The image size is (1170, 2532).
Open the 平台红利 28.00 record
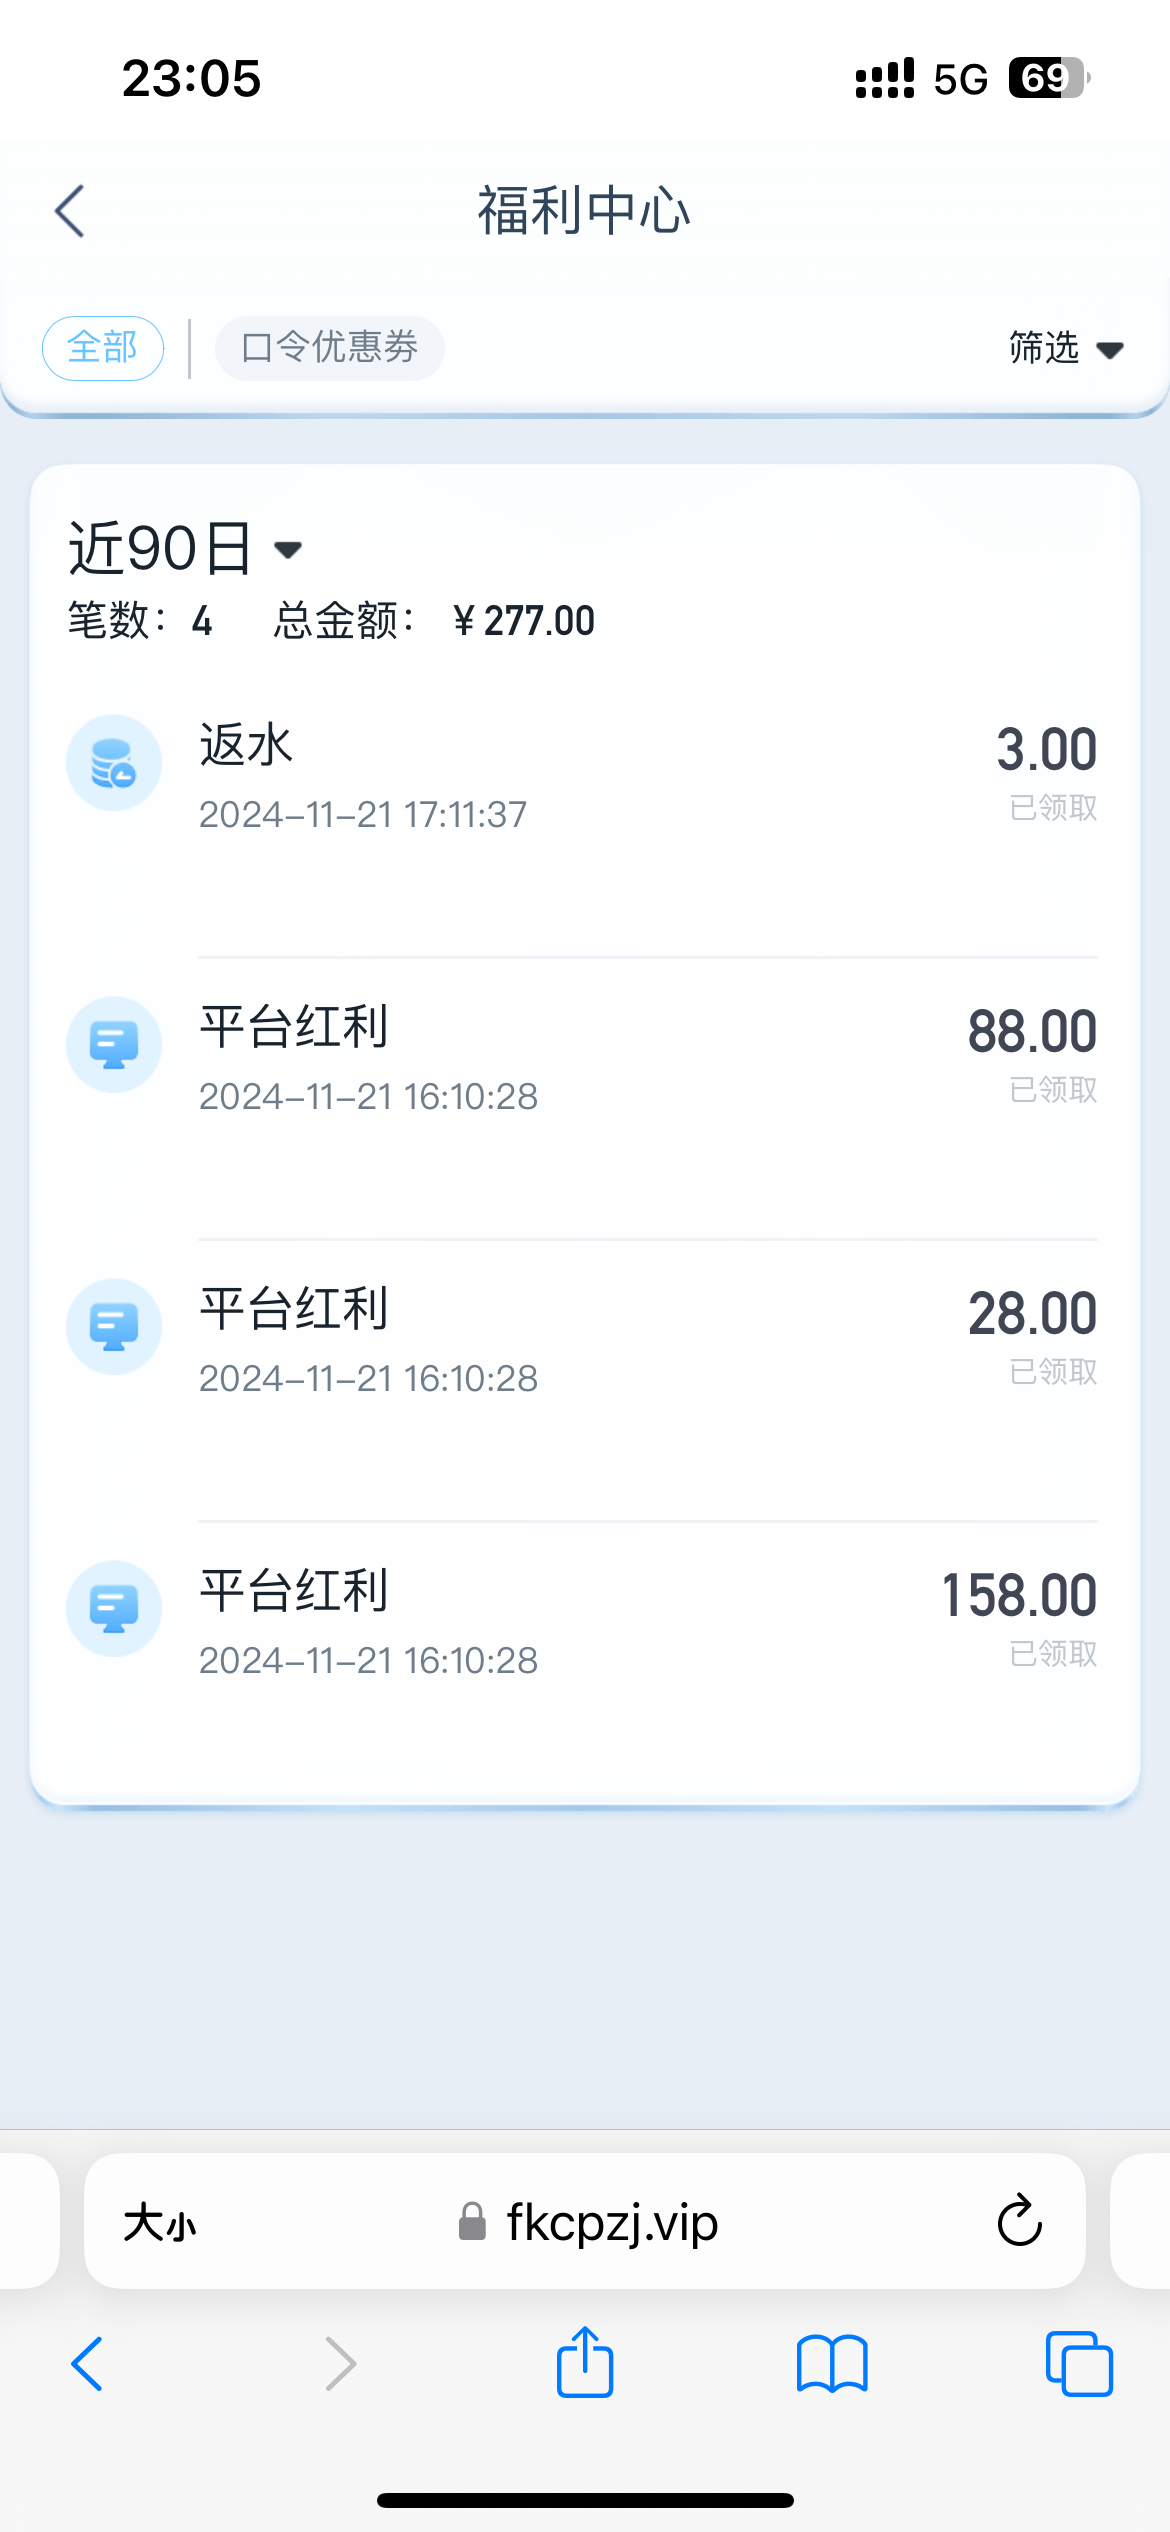click(x=600, y=1342)
